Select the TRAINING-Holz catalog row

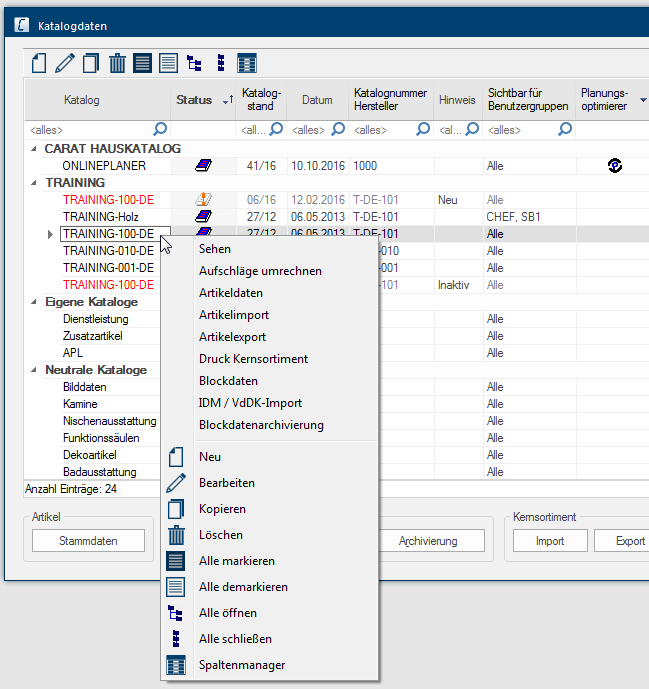tap(100, 217)
